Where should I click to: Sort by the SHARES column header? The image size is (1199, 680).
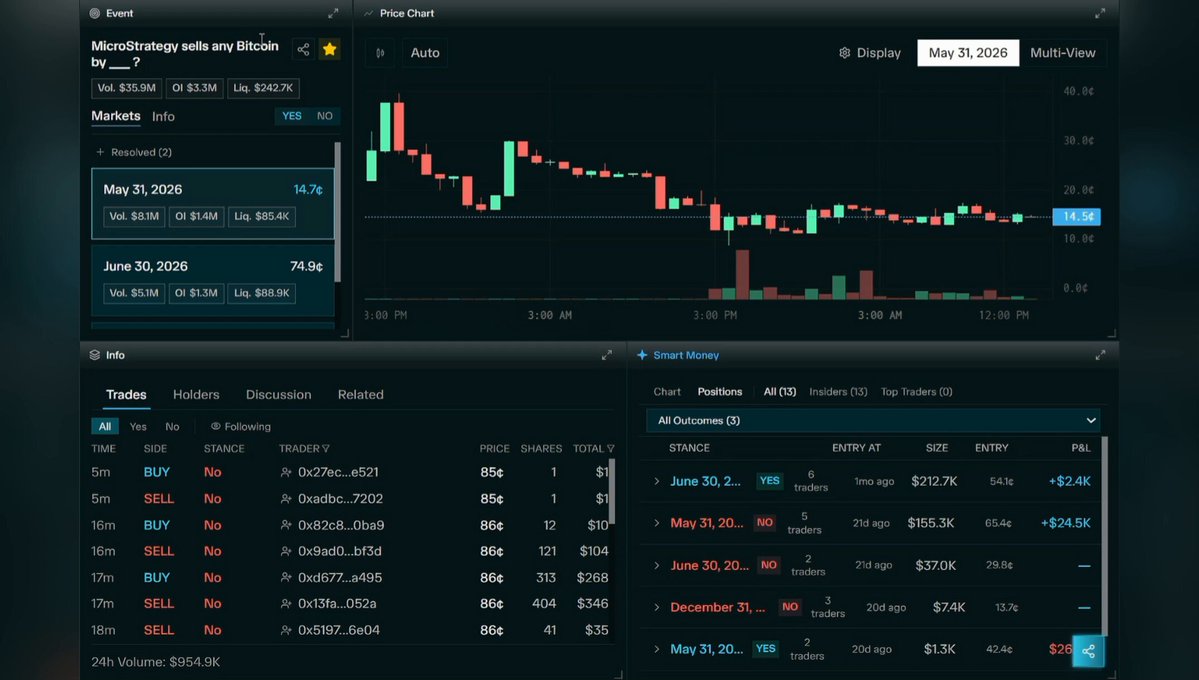(x=541, y=449)
